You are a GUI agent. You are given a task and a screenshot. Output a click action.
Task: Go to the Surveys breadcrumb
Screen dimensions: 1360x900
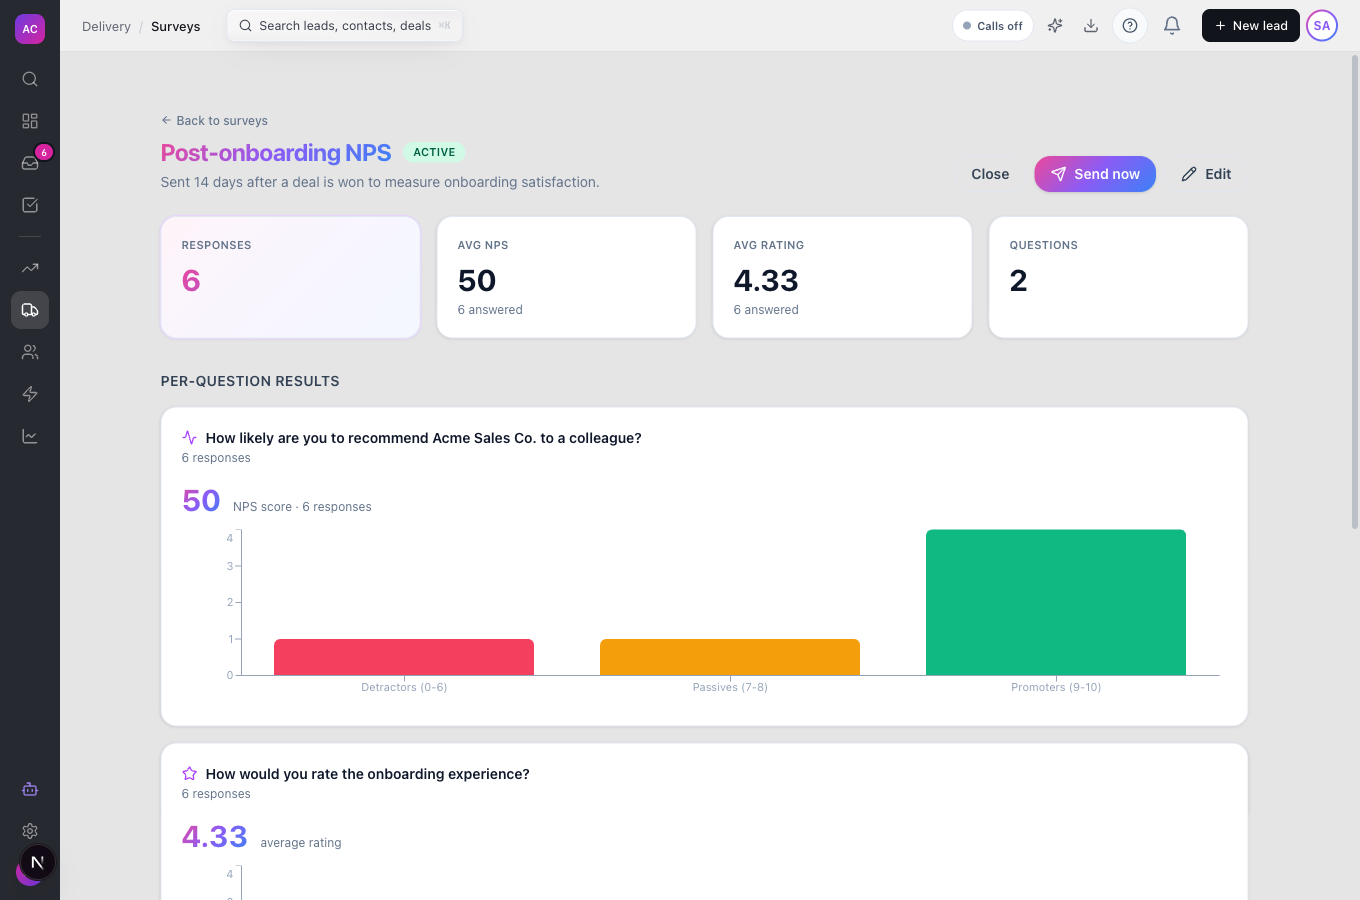[x=176, y=26]
